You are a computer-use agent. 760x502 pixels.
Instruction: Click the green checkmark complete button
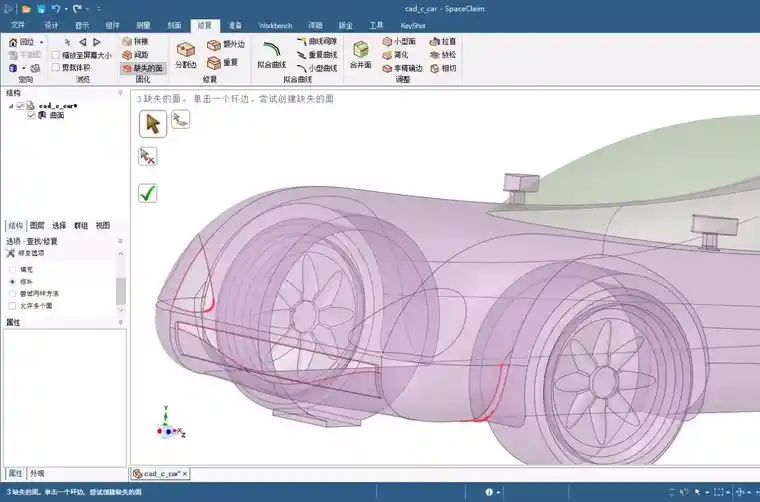tap(147, 193)
